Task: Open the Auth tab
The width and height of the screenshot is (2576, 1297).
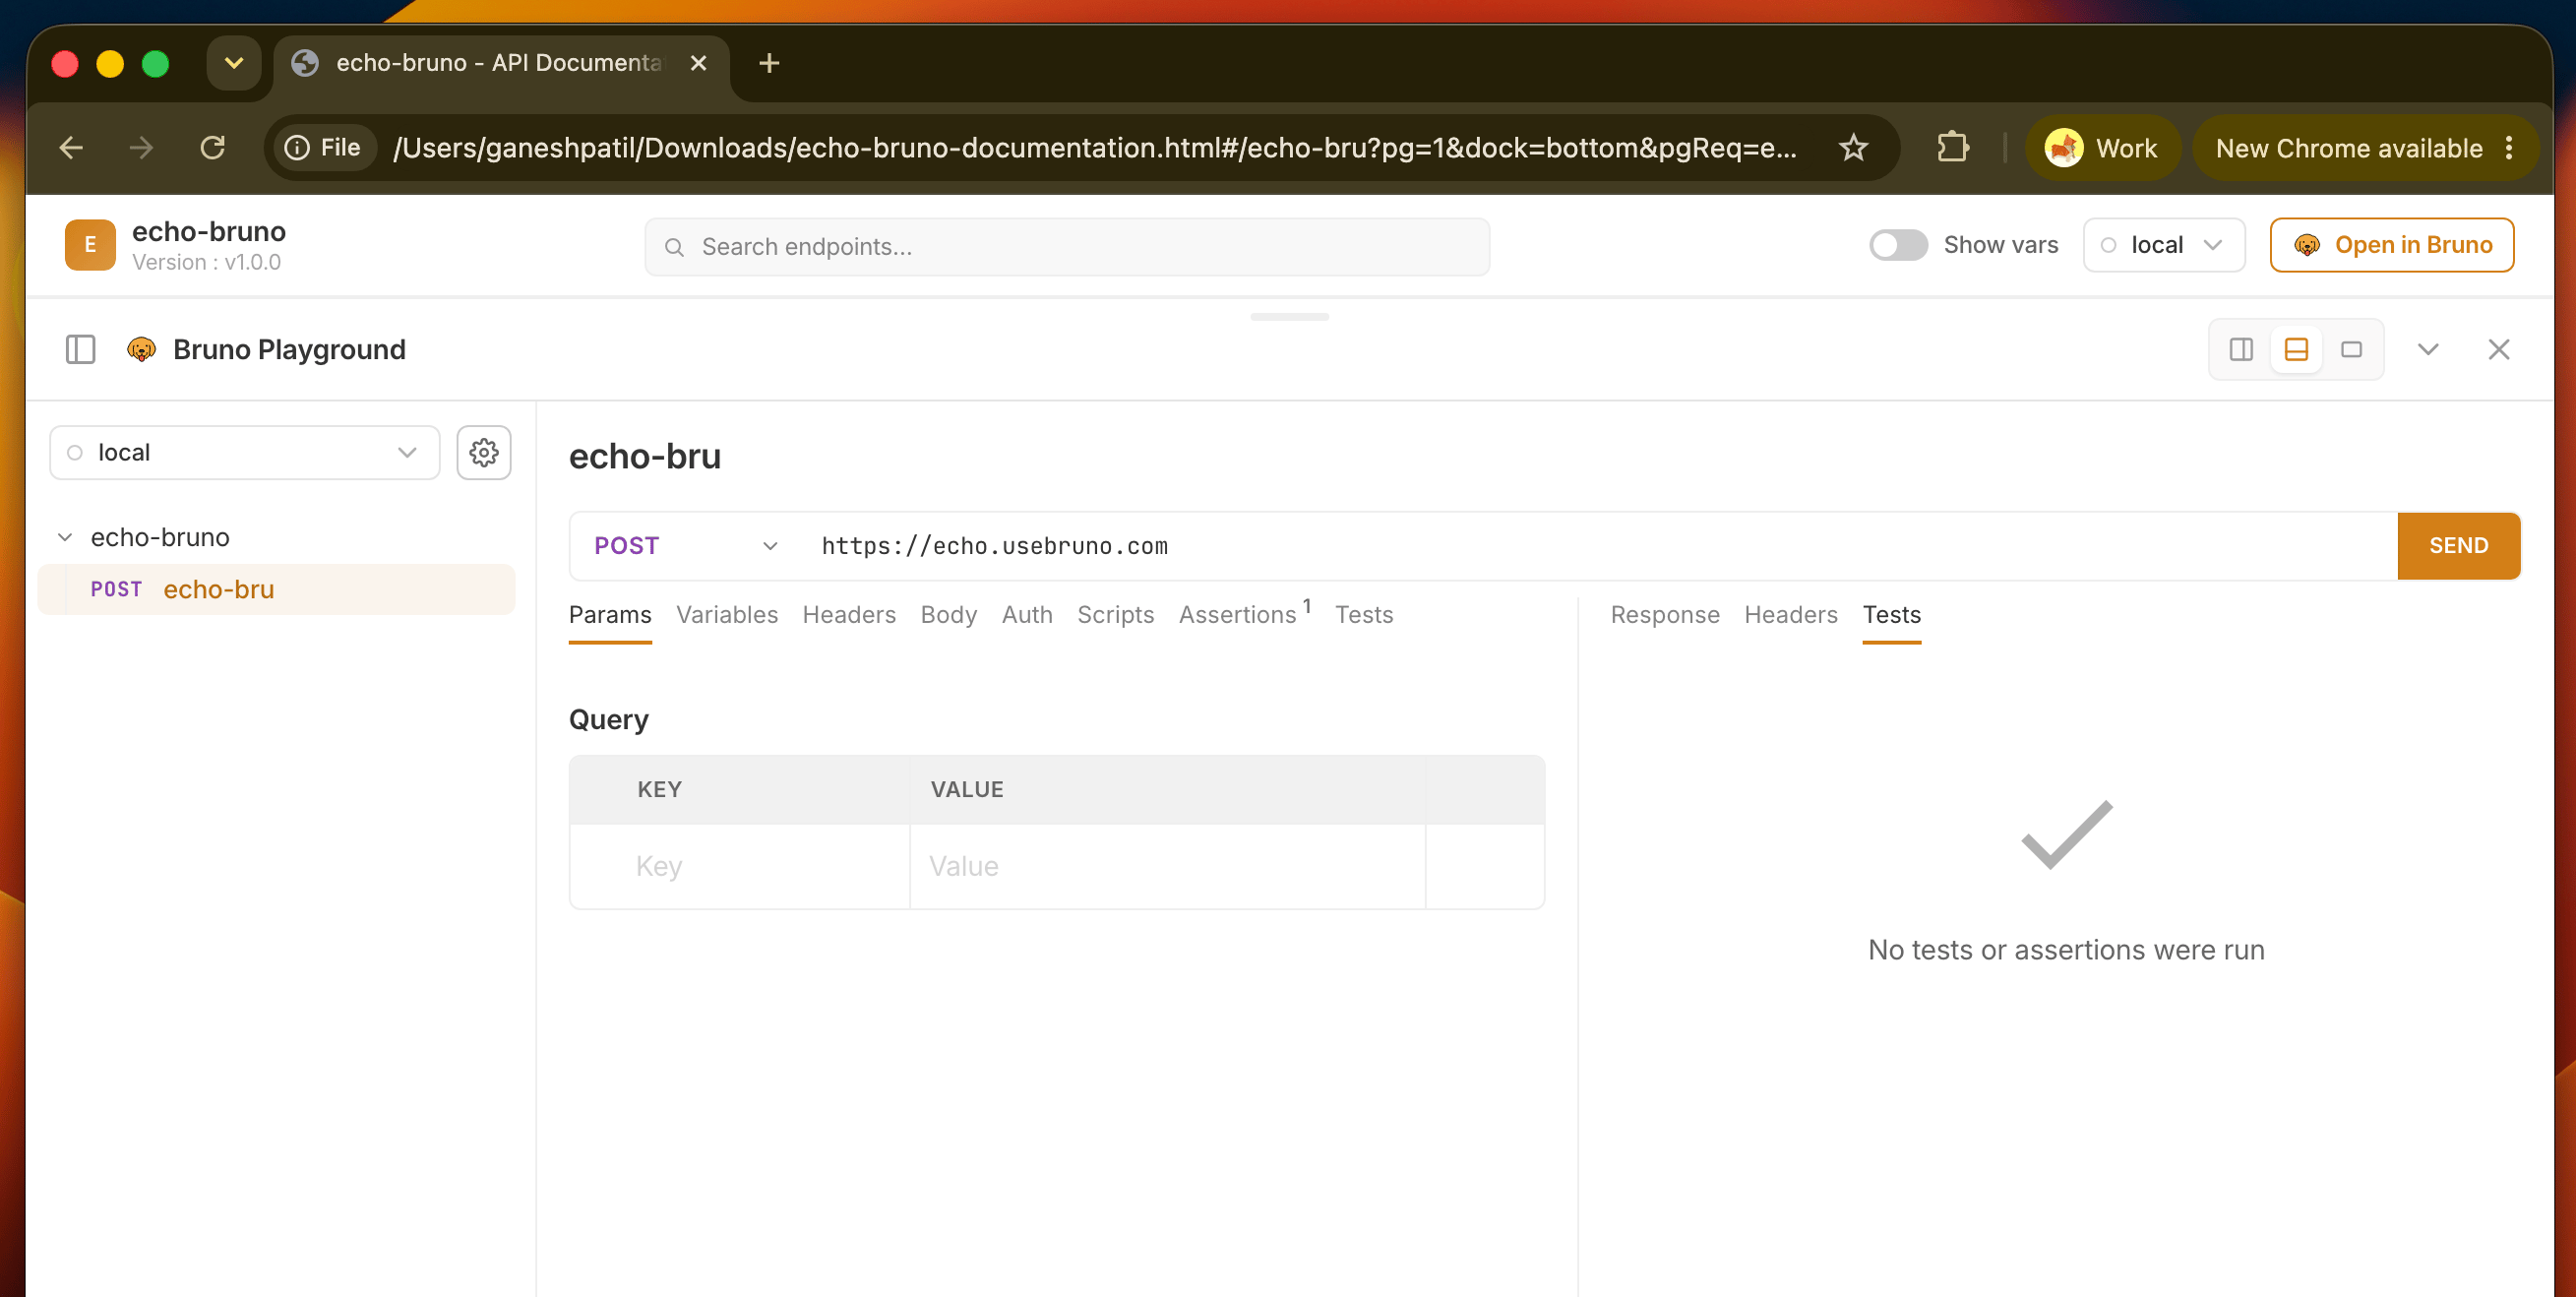Action: coord(1027,615)
